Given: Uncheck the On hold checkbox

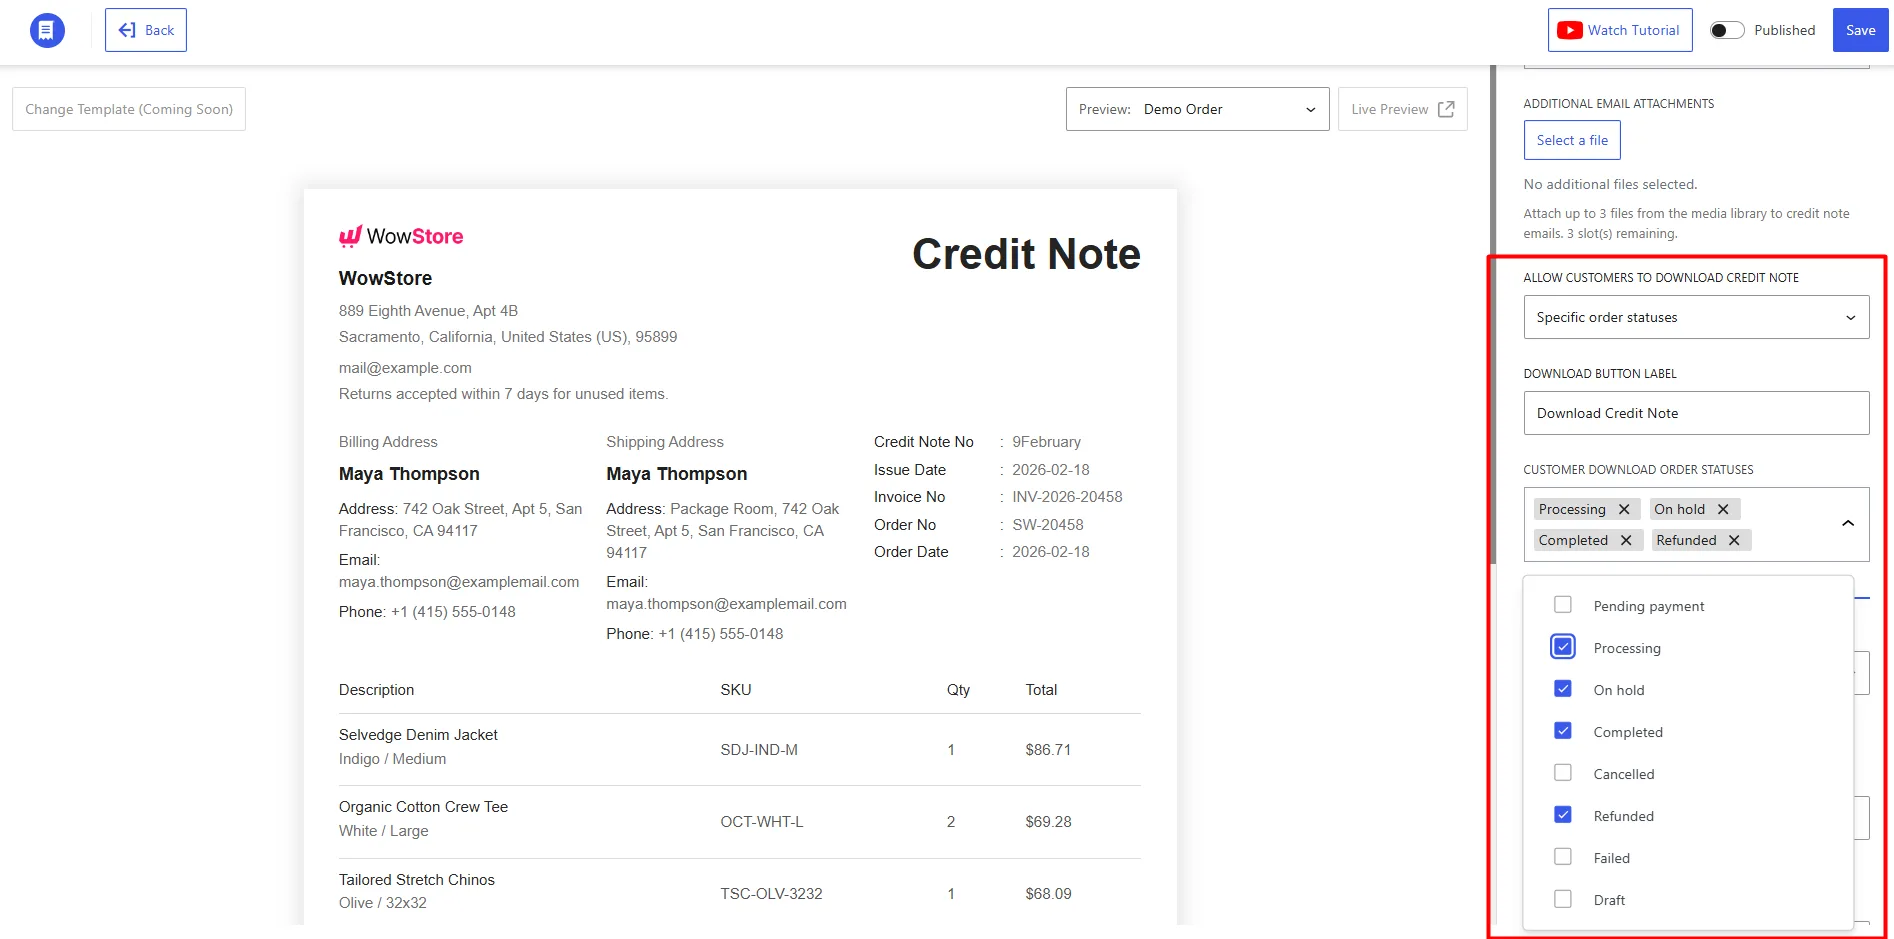Looking at the screenshot, I should pyautogui.click(x=1563, y=689).
